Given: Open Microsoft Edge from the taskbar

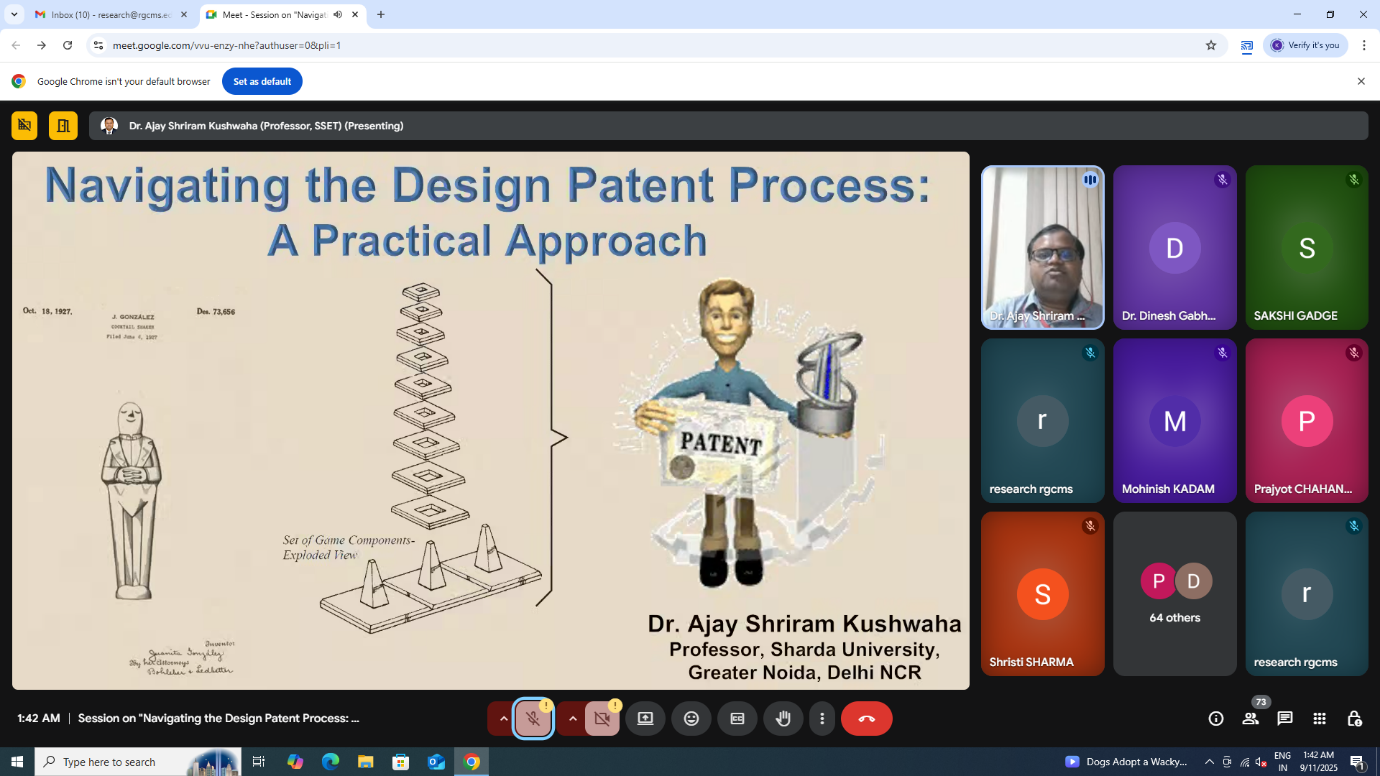Looking at the screenshot, I should pyautogui.click(x=330, y=762).
